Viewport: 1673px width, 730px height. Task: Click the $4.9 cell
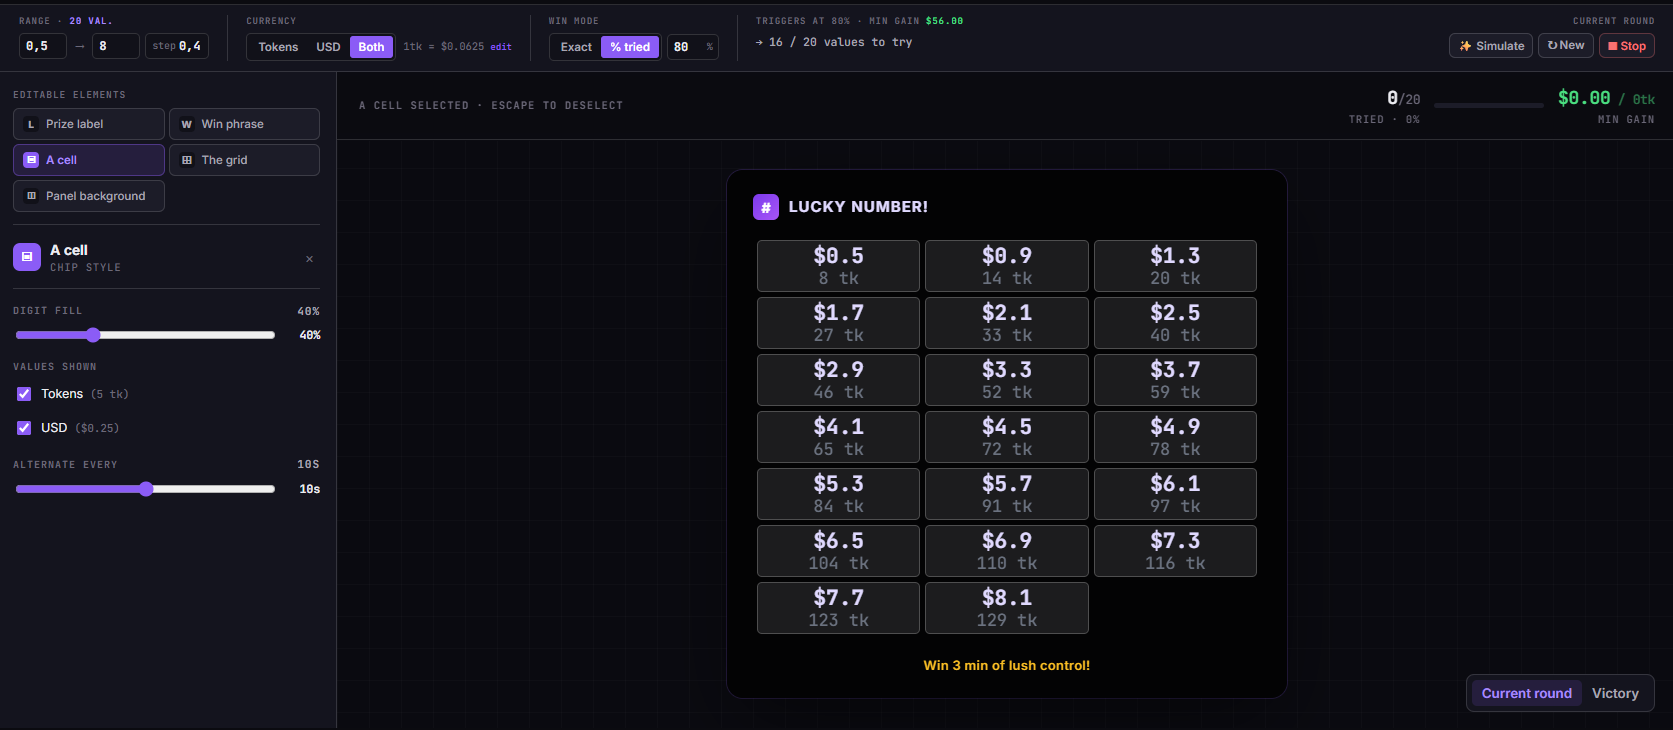coord(1175,437)
